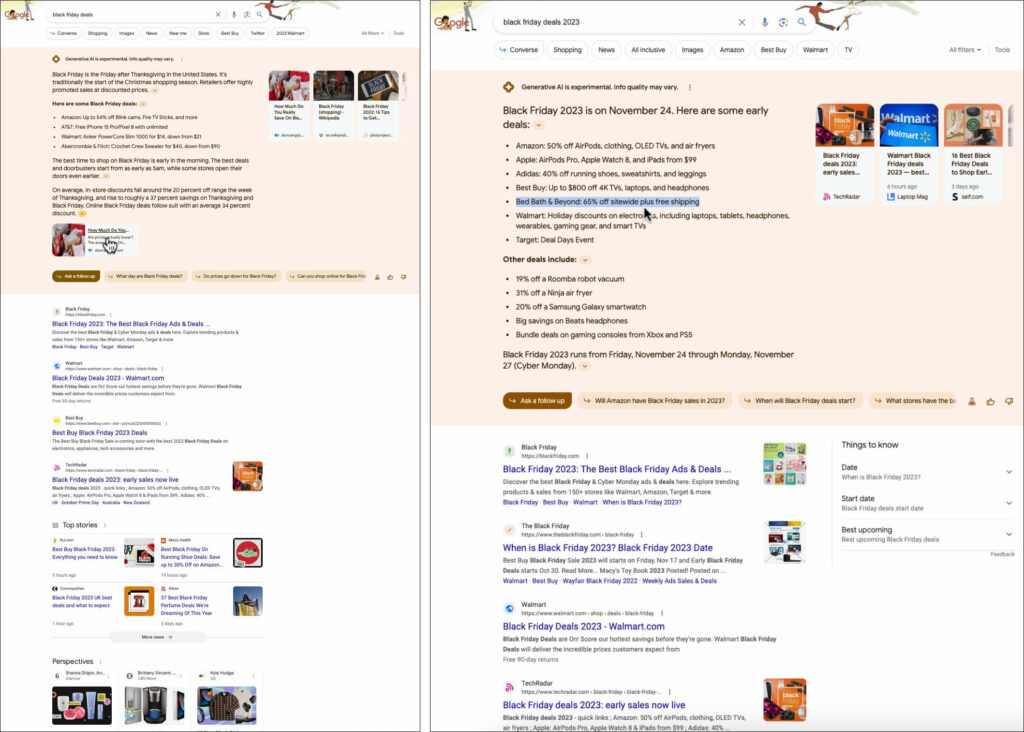The image size is (1024, 732).
Task: Open Tools in the right window
Action: click(1002, 50)
